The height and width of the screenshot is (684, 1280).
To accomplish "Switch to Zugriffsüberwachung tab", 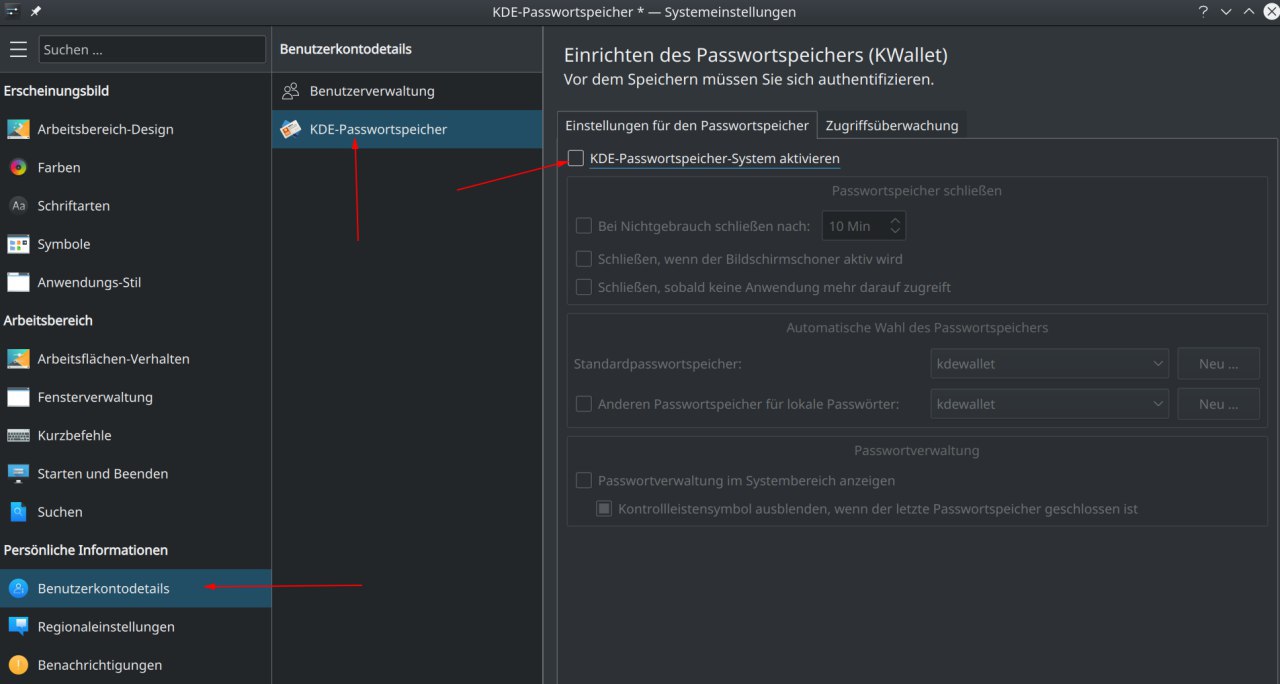I will [892, 125].
